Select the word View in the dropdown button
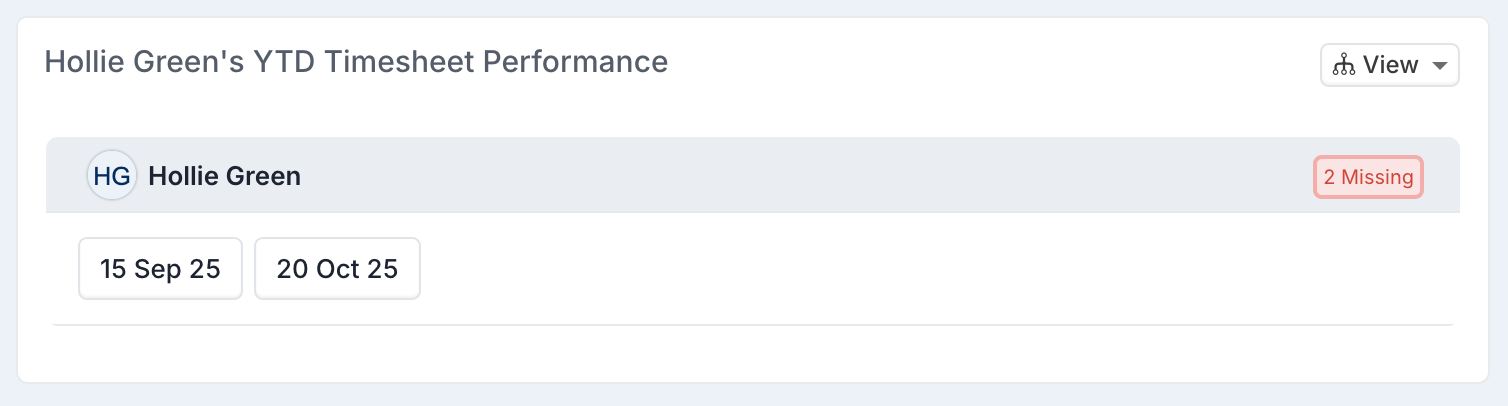 point(1391,66)
